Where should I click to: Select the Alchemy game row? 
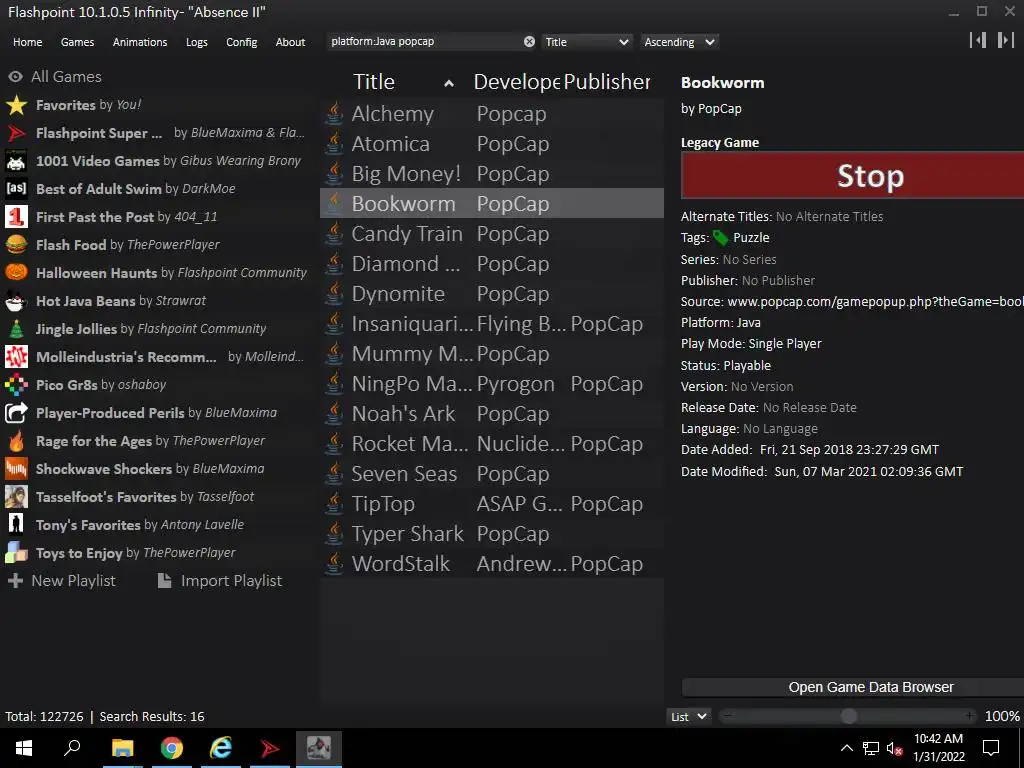(x=492, y=114)
